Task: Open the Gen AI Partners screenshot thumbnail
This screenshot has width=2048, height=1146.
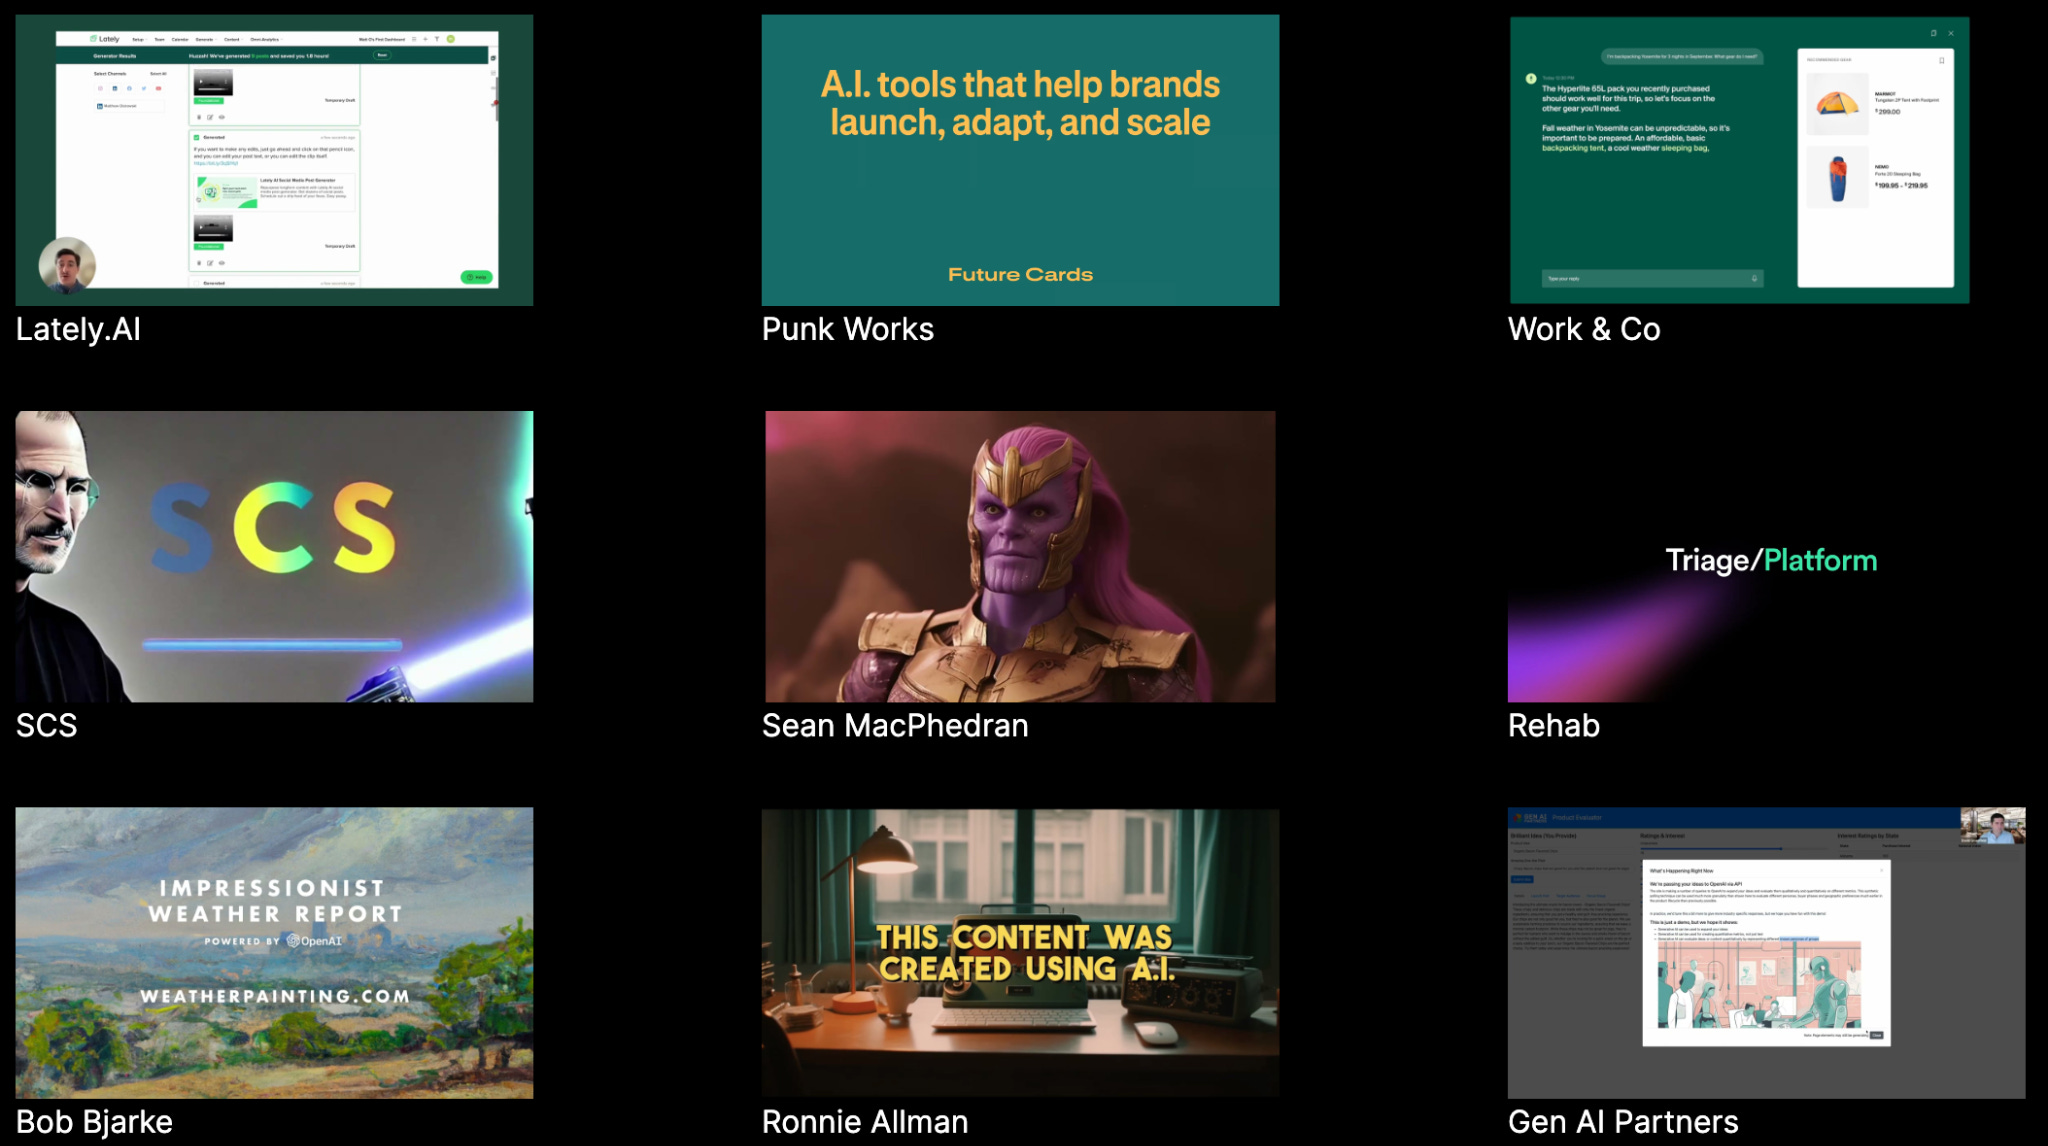Action: tap(1767, 952)
